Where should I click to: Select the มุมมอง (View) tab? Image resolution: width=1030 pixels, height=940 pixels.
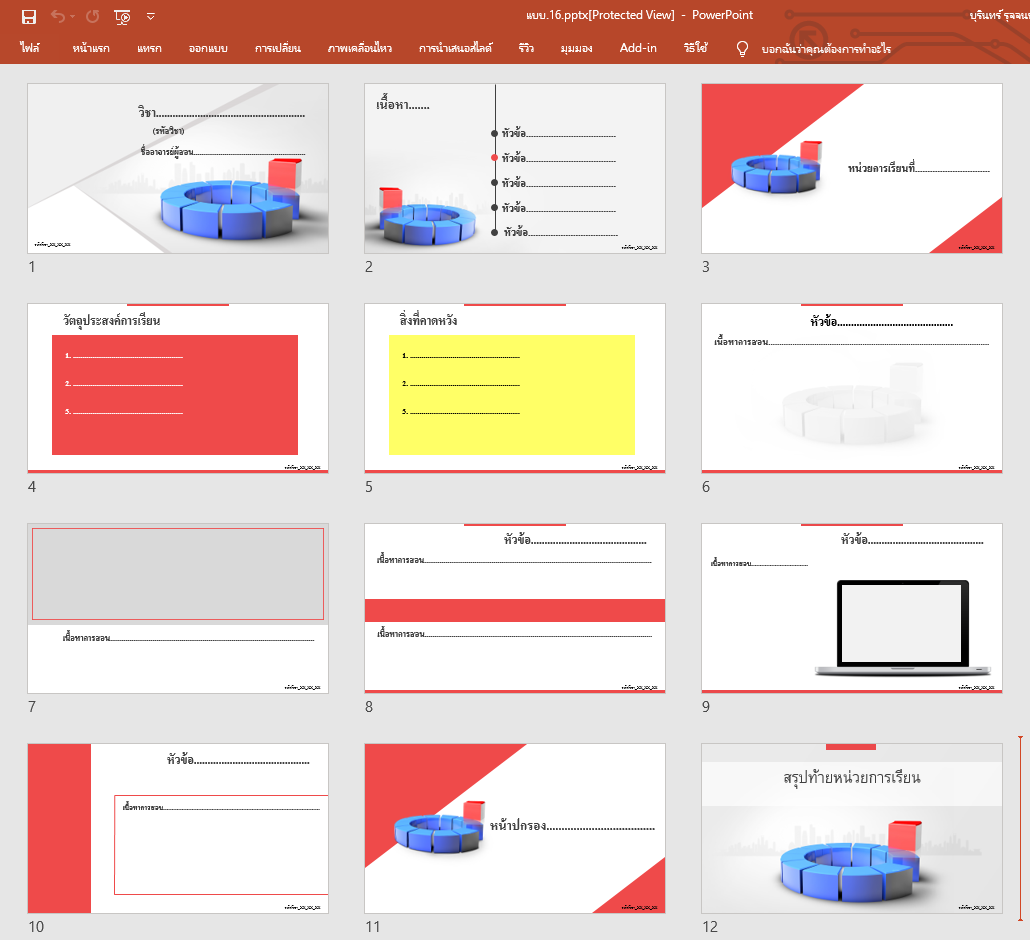click(576, 48)
